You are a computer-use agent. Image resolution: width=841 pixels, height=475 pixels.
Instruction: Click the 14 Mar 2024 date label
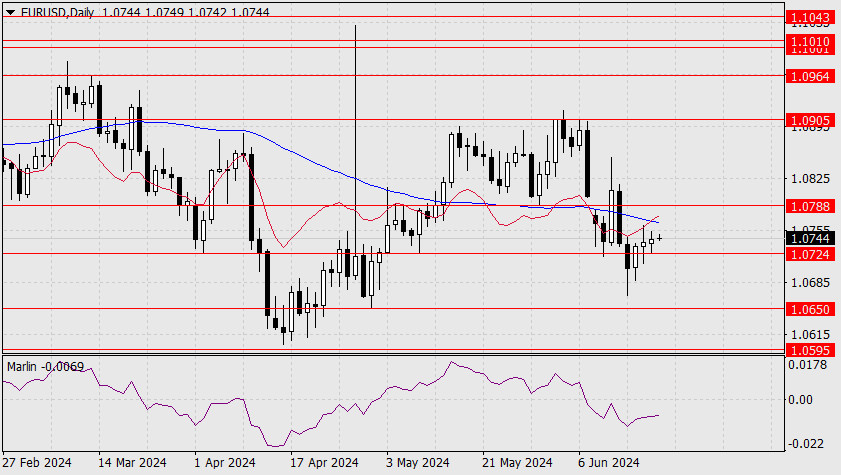(132, 462)
